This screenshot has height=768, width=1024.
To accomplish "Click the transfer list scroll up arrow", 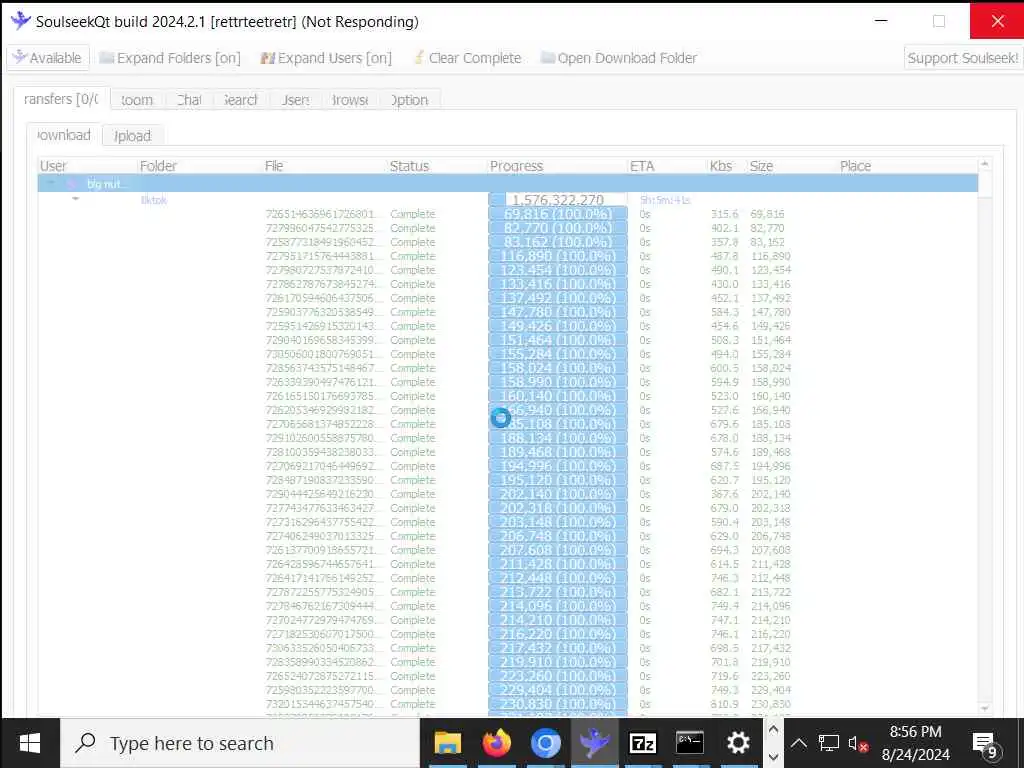I will 985,163.
